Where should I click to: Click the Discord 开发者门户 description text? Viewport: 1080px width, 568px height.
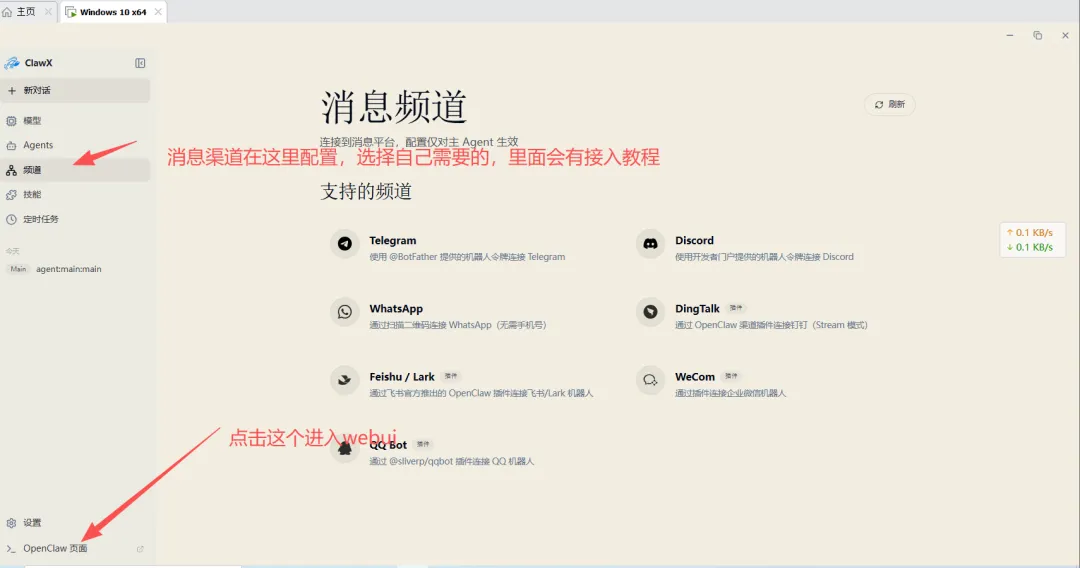tap(764, 257)
